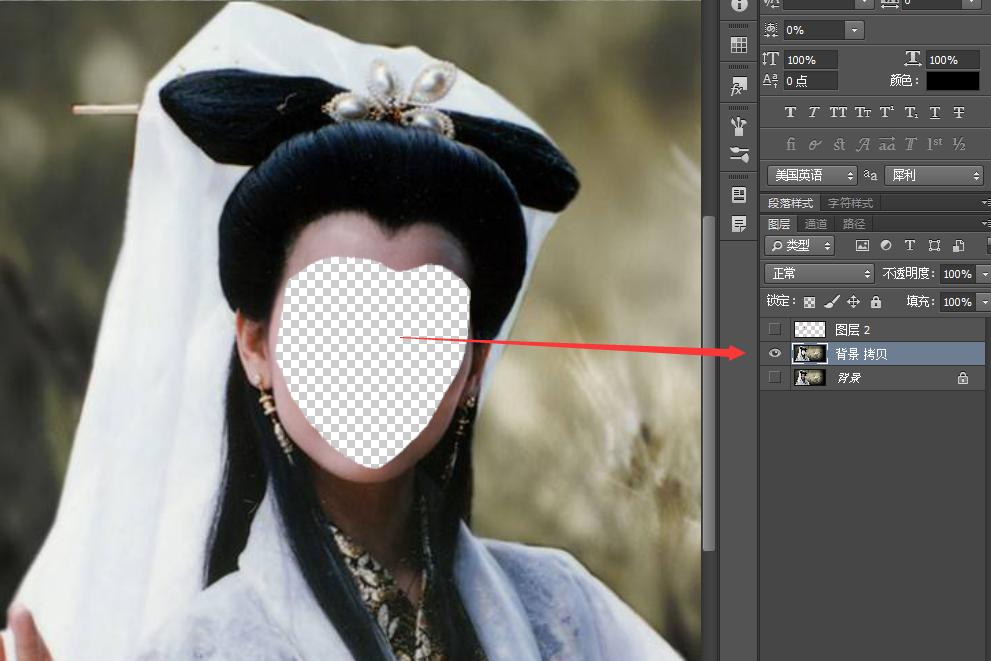Open the Styles (fx) panel icon

(x=739, y=87)
